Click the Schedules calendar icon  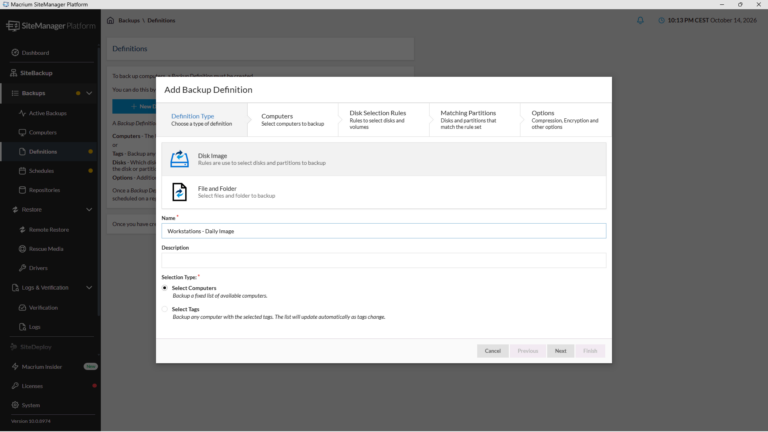click(x=22, y=170)
